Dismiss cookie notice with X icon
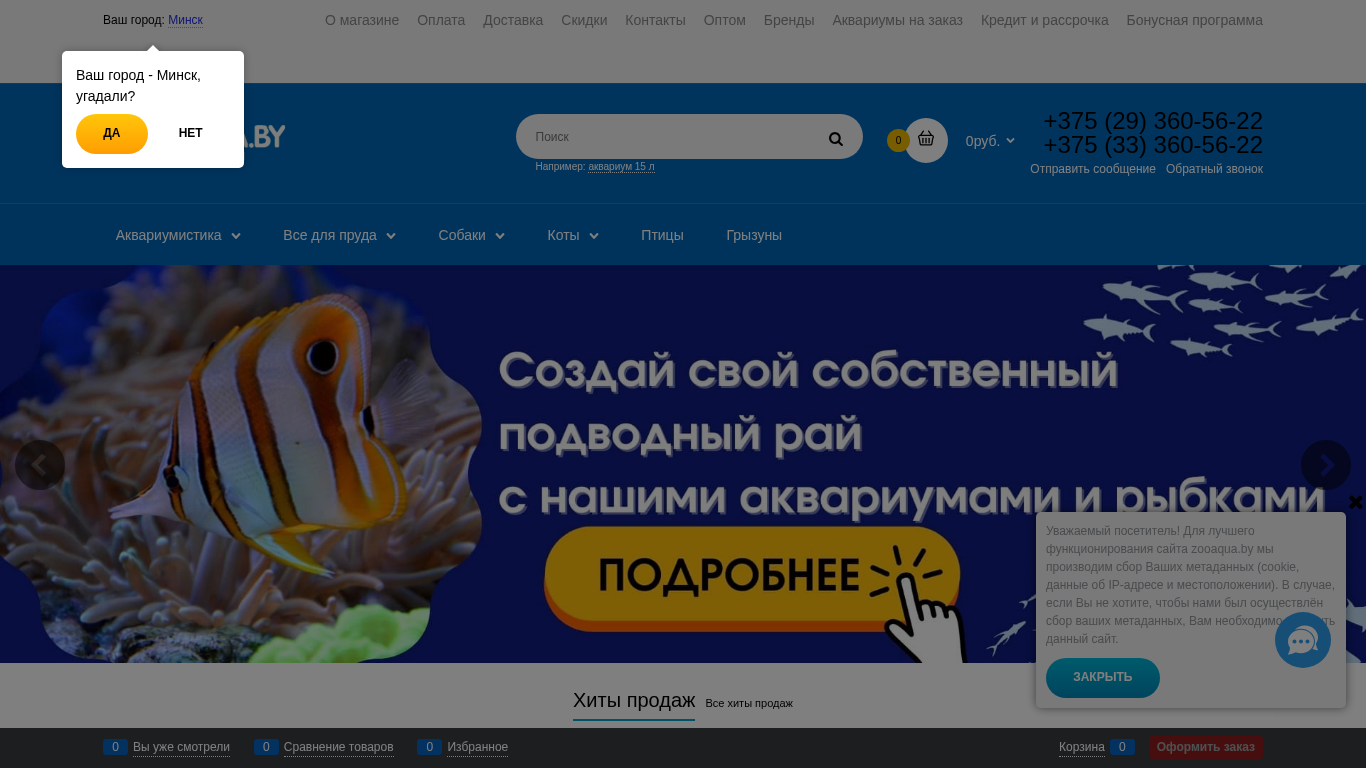Image resolution: width=1366 pixels, height=768 pixels. [1355, 502]
